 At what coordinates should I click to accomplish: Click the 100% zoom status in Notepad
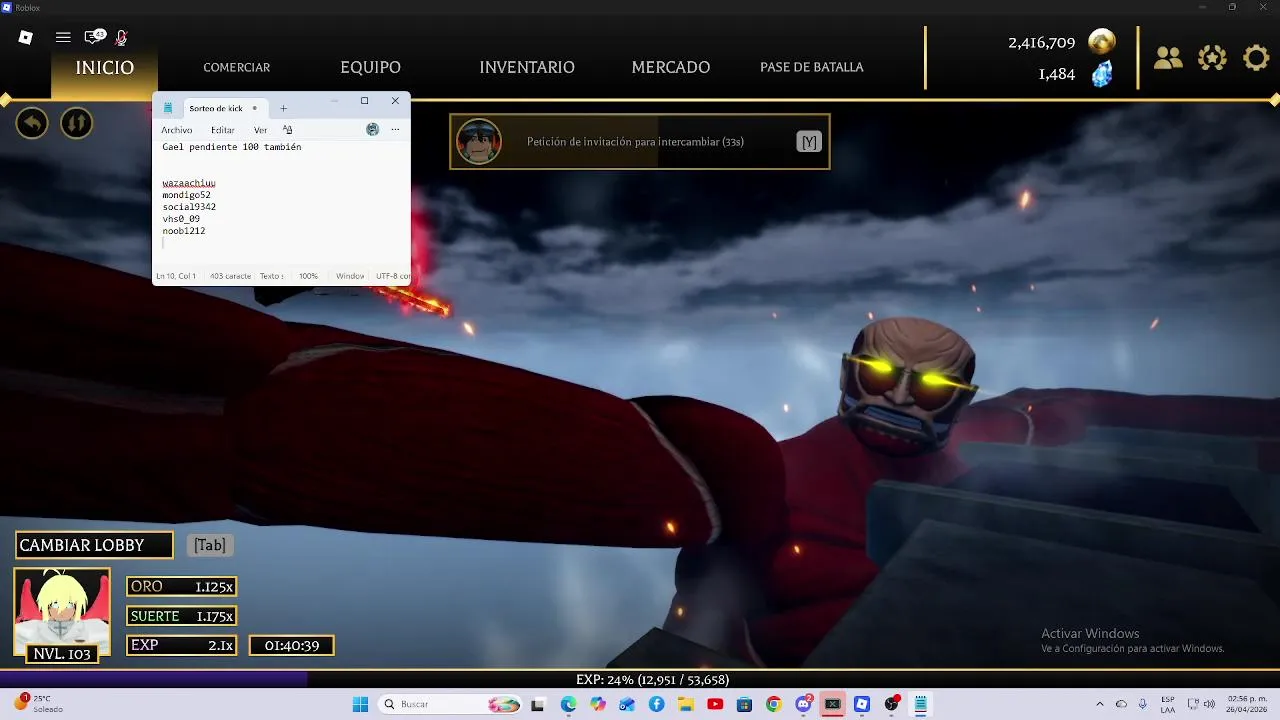point(308,276)
